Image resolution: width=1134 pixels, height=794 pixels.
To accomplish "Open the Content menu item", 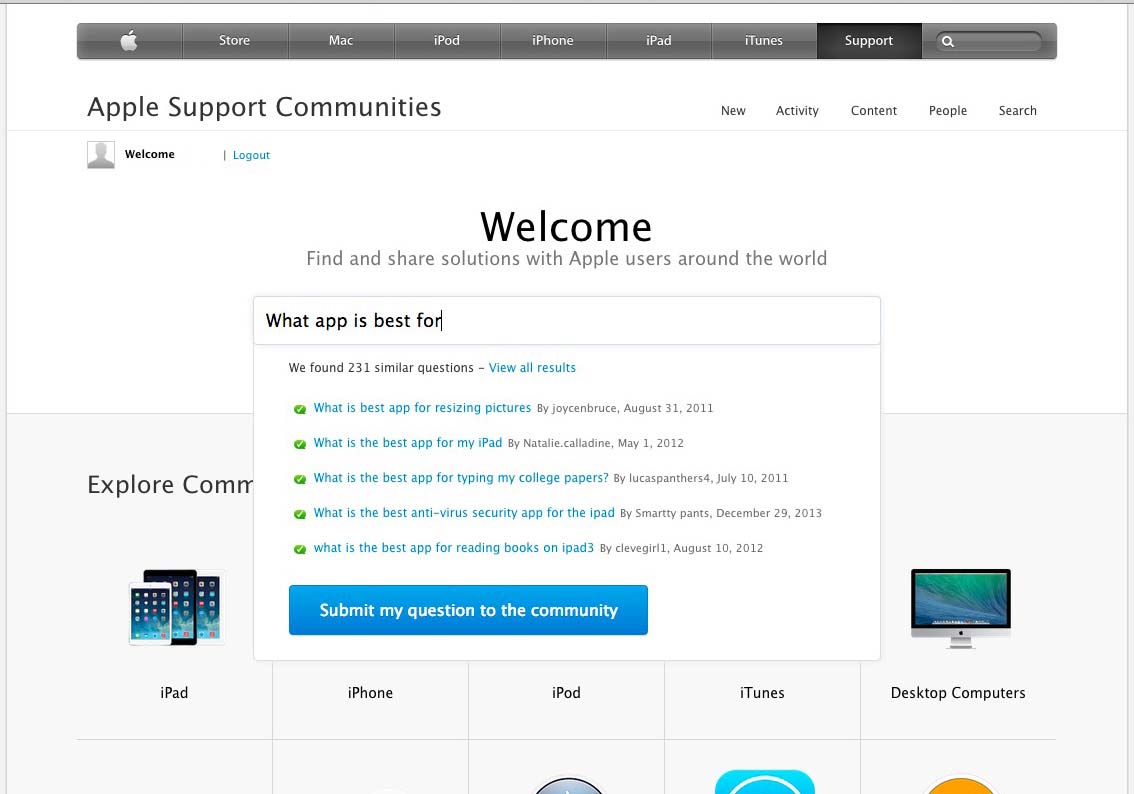I will (x=874, y=111).
